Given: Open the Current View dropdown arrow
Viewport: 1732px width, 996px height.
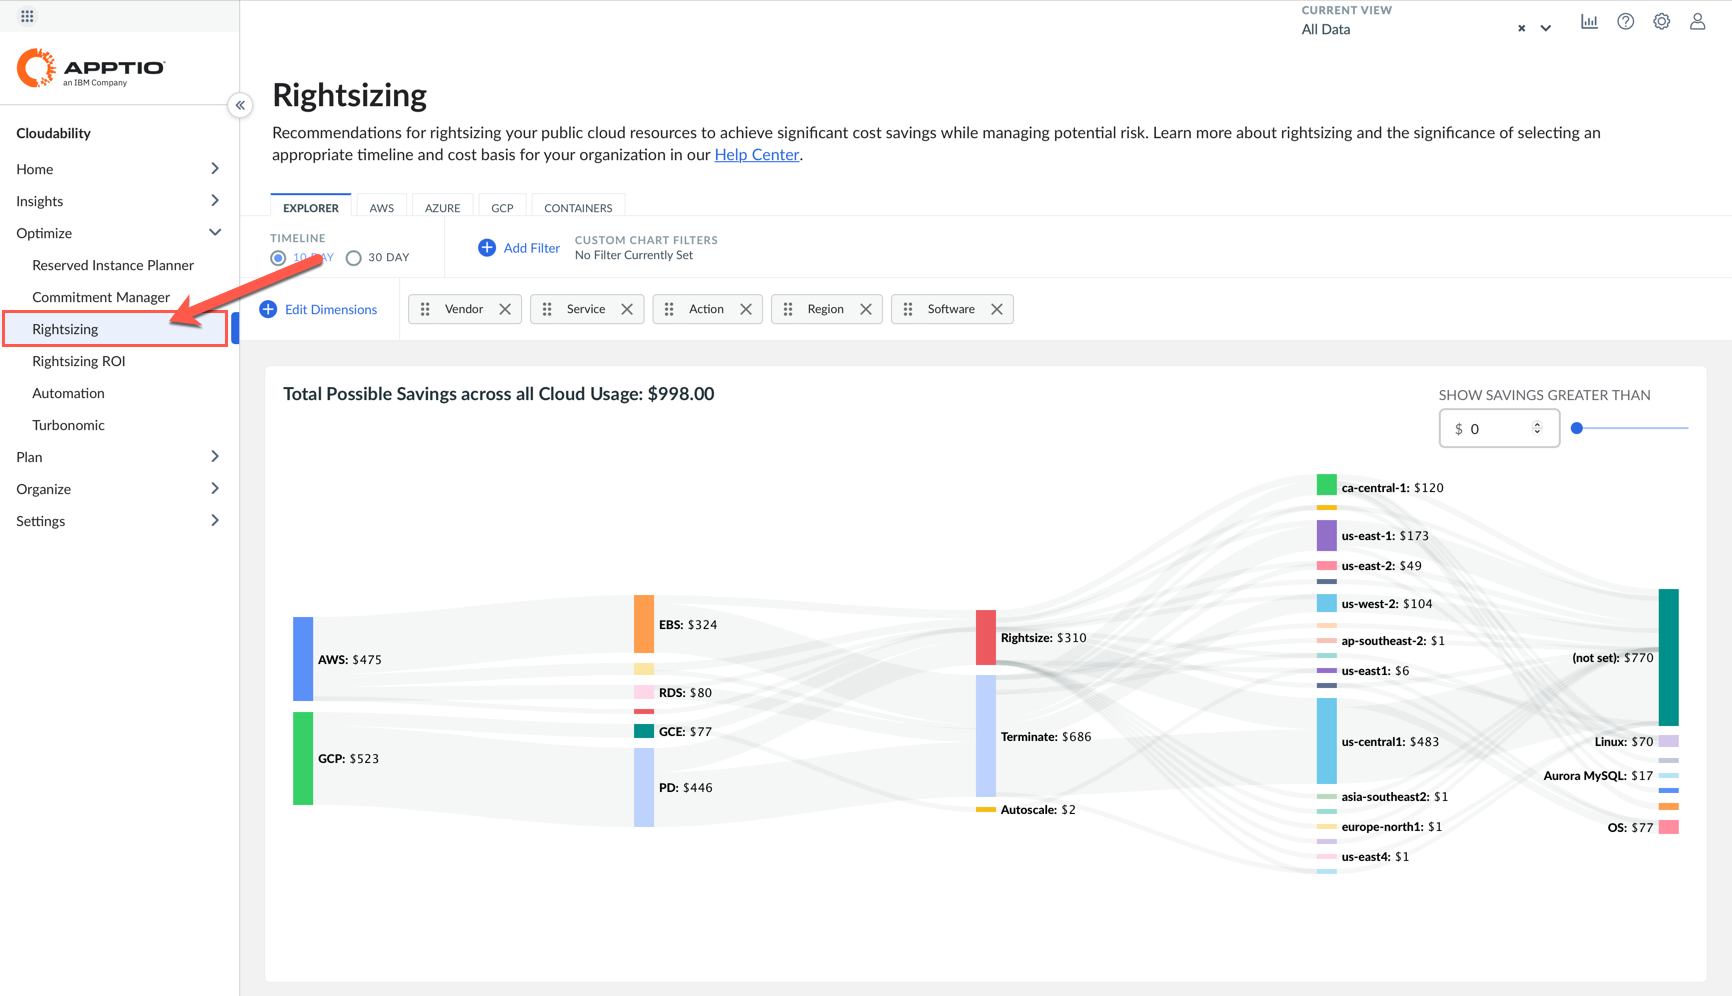Looking at the screenshot, I should click(1546, 29).
